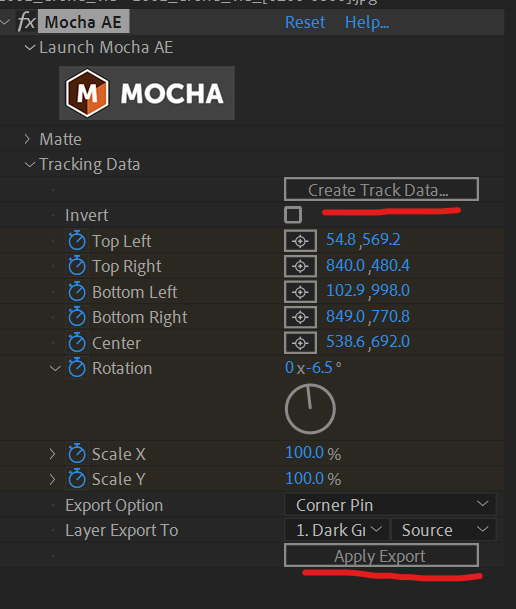
Task: Collapse the Mocha AE effect
Action: [5, 22]
